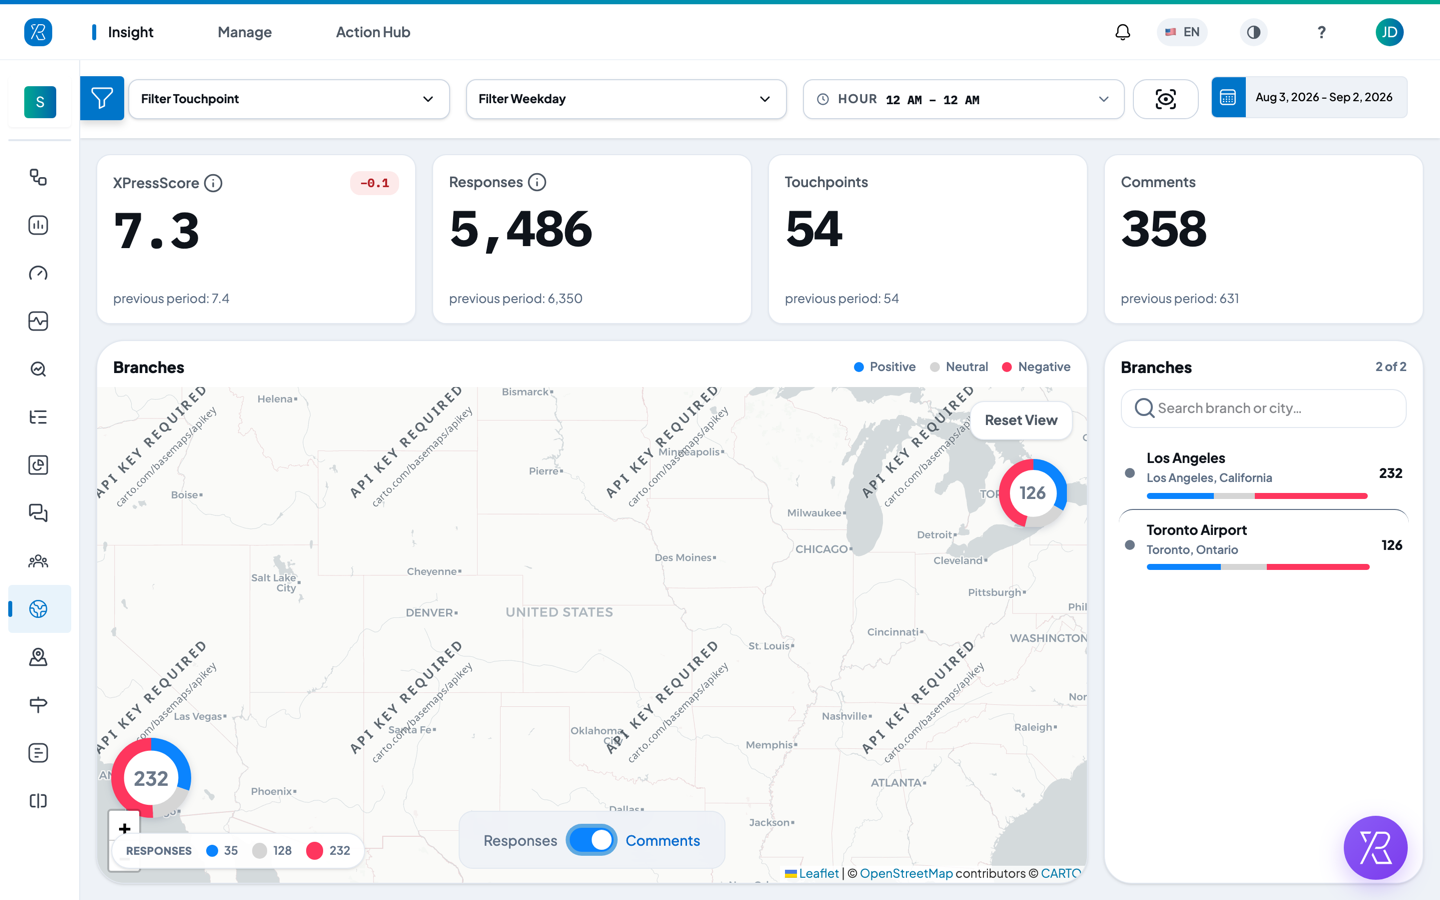Screen dimensions: 1440x900
Task: Open the gauge speedometer sidebar icon
Action: (38, 273)
